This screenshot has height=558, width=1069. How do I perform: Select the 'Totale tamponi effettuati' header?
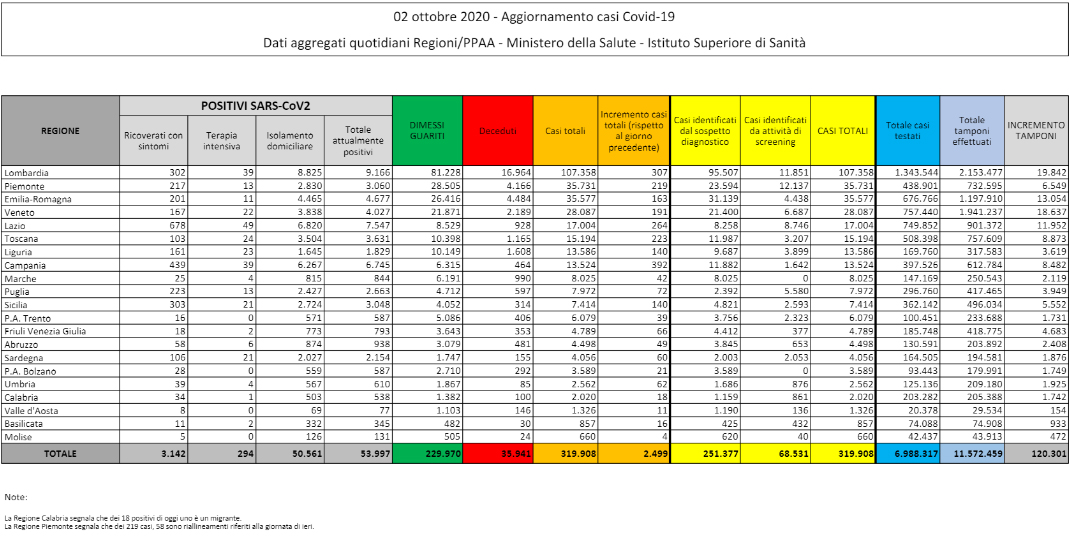coord(972,130)
